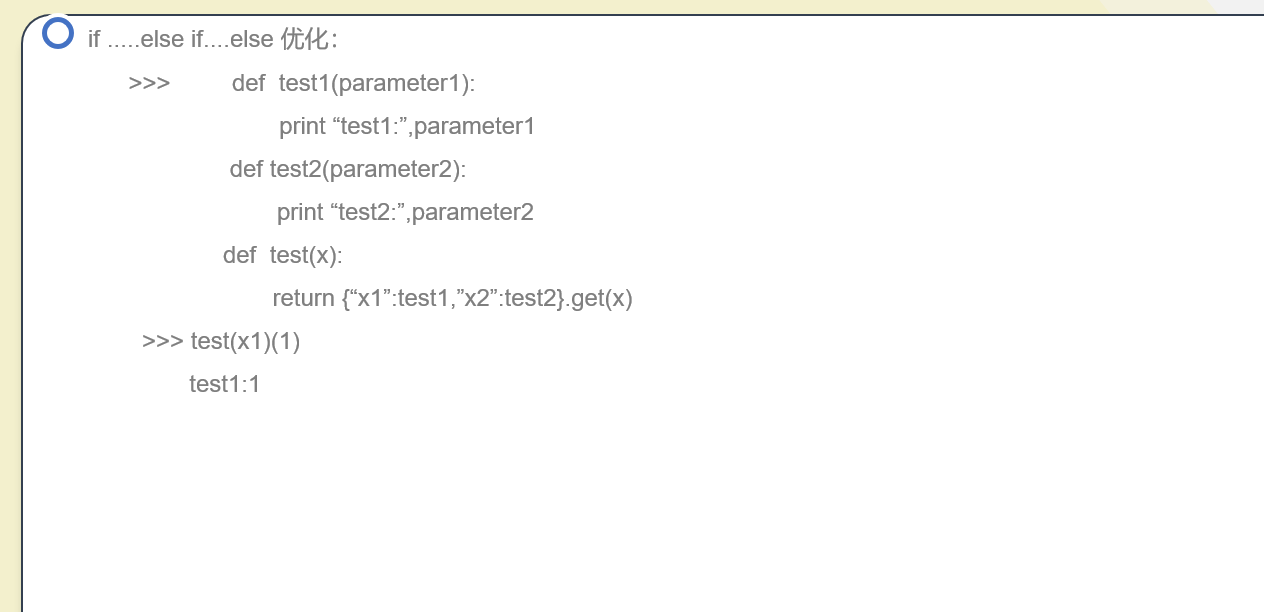Click the 优化 characters in the heading
The height and width of the screenshot is (612, 1264).
pos(305,39)
